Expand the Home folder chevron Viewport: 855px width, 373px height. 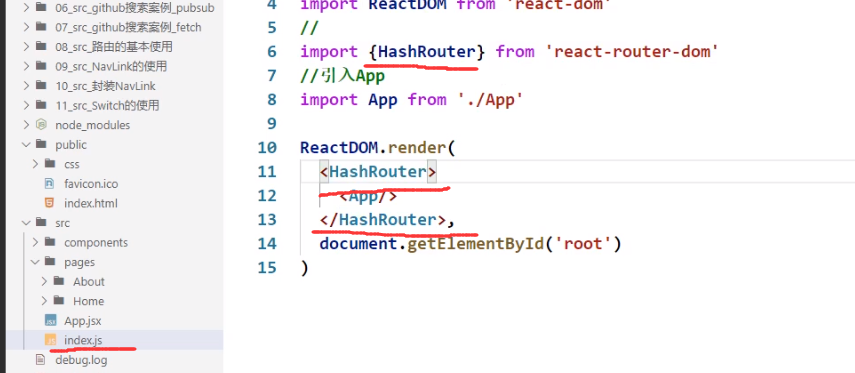45,301
